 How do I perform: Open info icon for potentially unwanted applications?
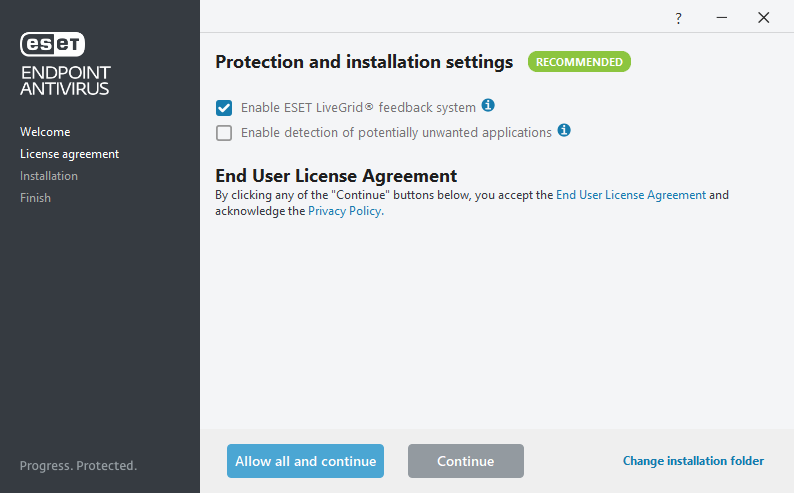tap(564, 130)
